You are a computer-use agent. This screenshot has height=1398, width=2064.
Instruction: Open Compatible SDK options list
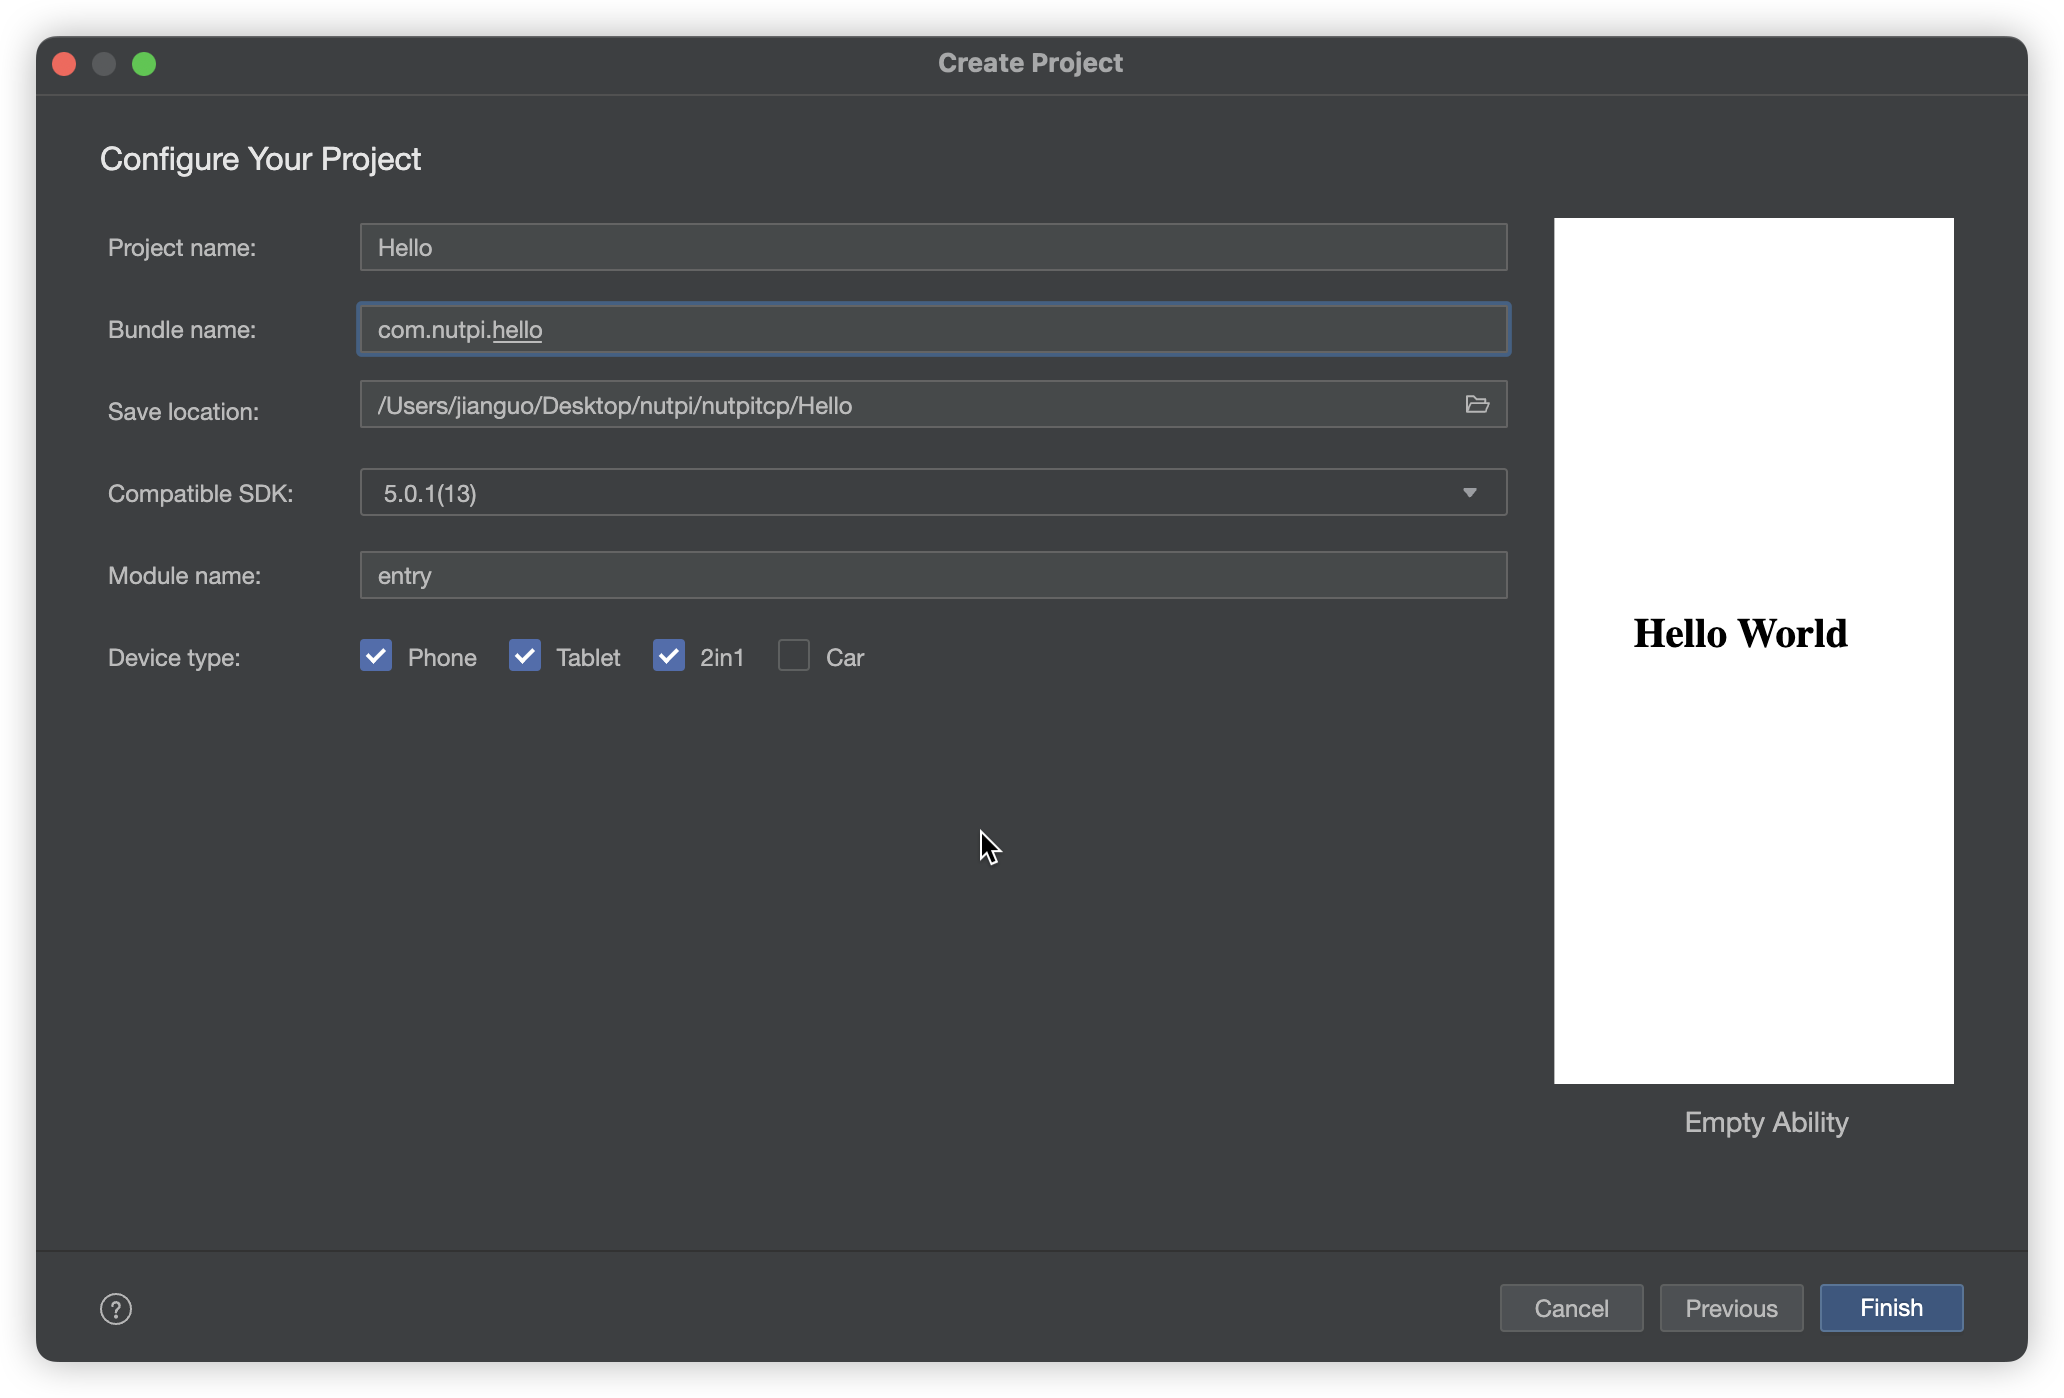[x=1468, y=491]
